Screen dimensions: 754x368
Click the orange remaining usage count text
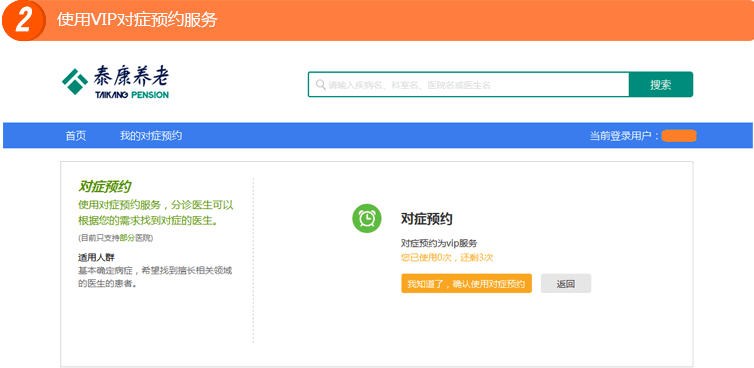pyautogui.click(x=447, y=258)
